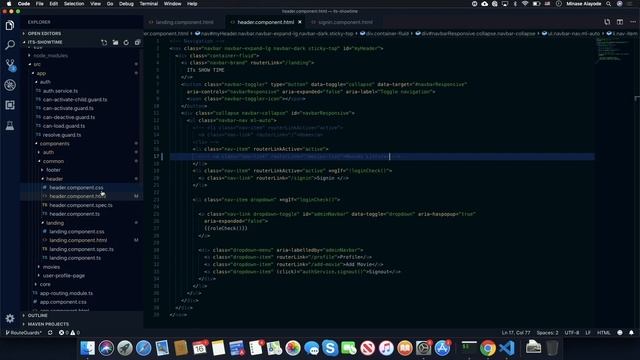Click HTML language mode in status bar

[603, 333]
